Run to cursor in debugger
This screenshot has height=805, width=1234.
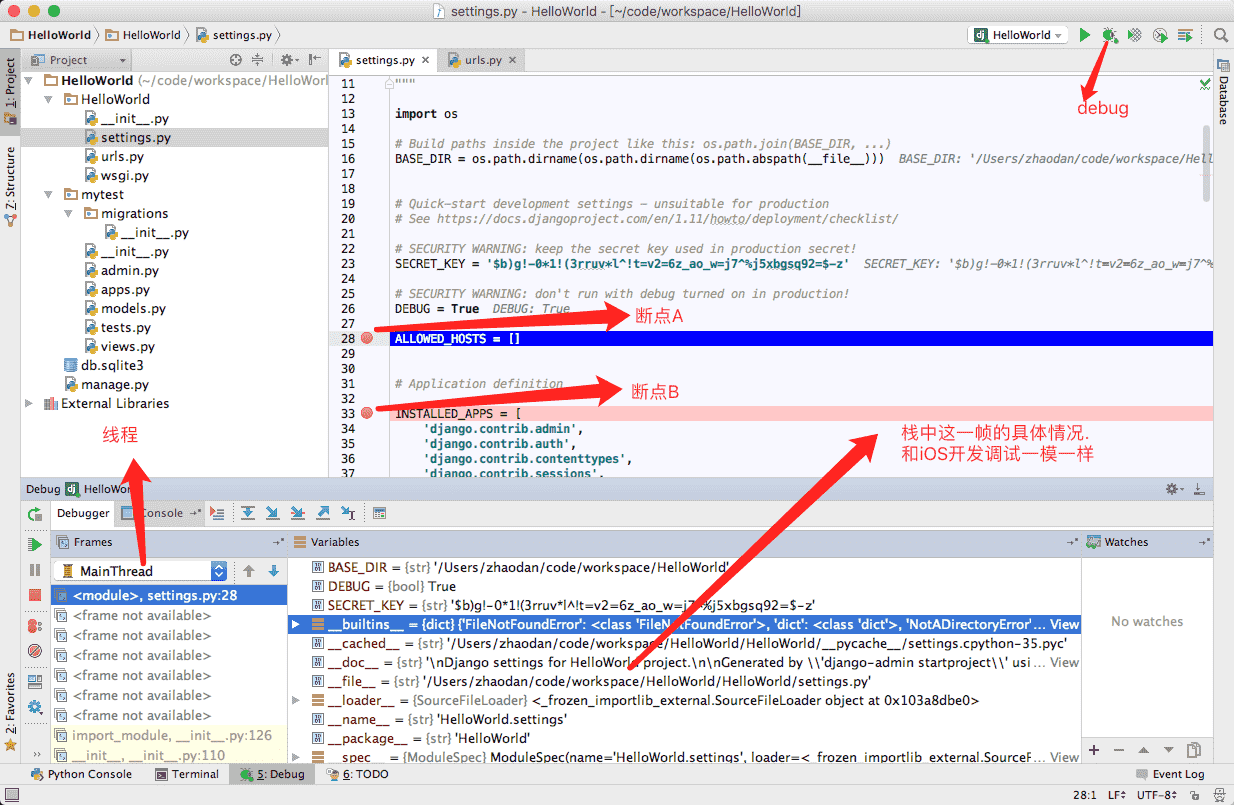coord(348,513)
